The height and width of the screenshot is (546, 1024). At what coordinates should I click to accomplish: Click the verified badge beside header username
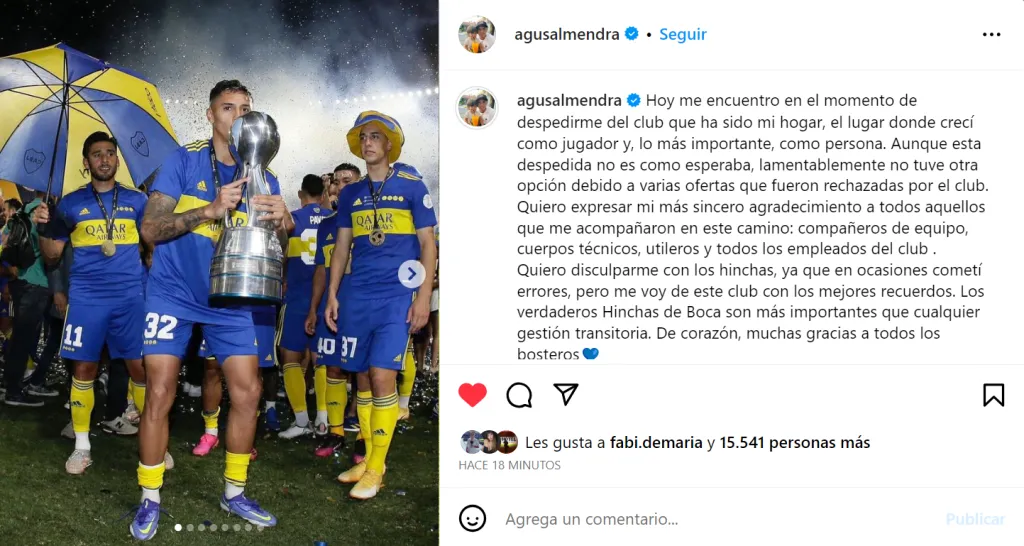coord(632,34)
